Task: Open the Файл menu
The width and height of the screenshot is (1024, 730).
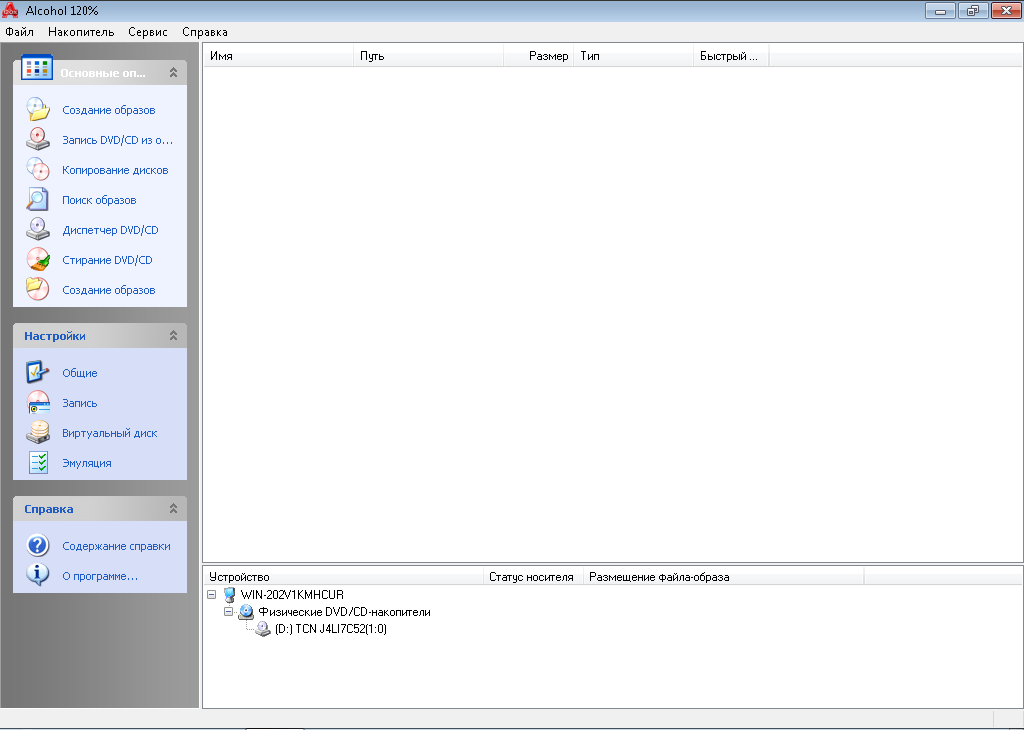Action: click(20, 32)
